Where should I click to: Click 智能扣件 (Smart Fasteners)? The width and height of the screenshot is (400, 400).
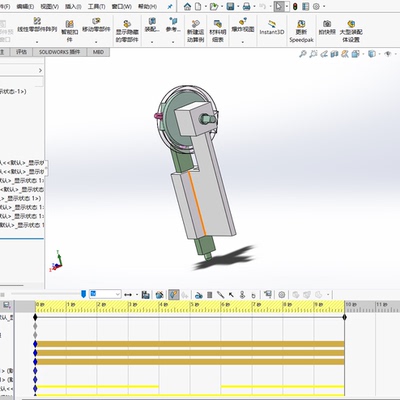click(x=69, y=31)
